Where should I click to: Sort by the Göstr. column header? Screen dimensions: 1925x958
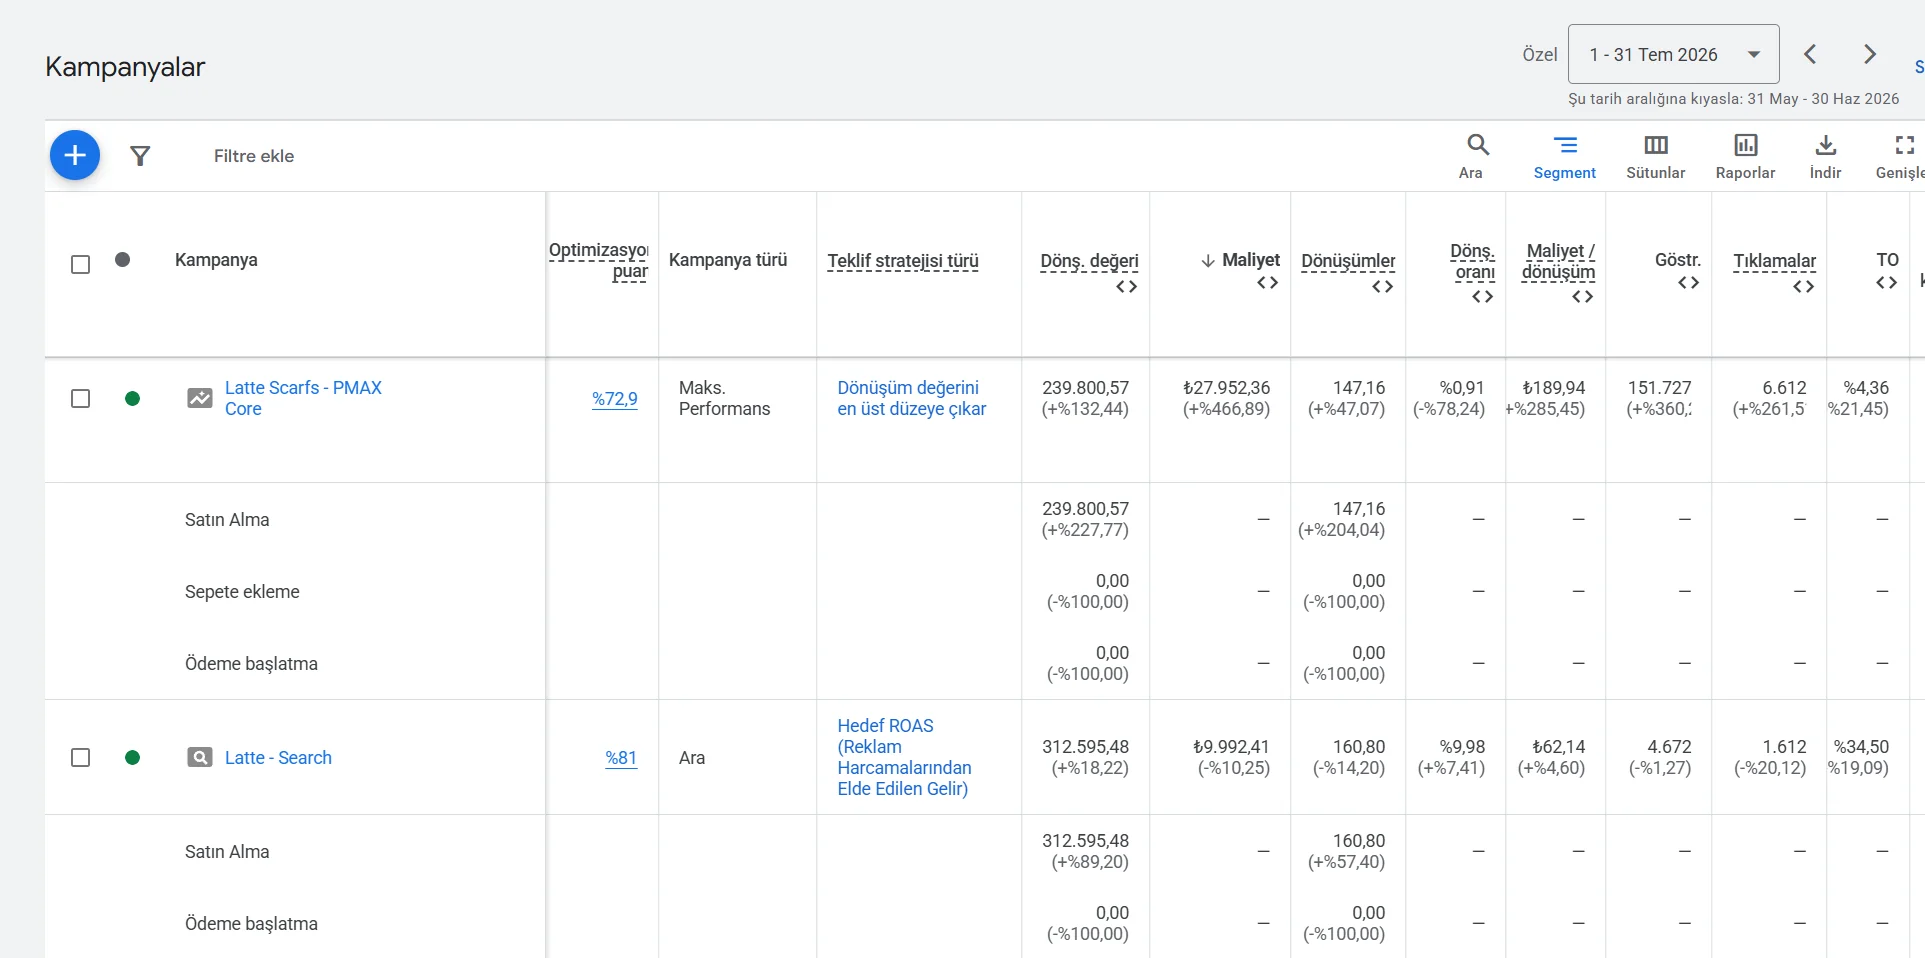(x=1678, y=260)
